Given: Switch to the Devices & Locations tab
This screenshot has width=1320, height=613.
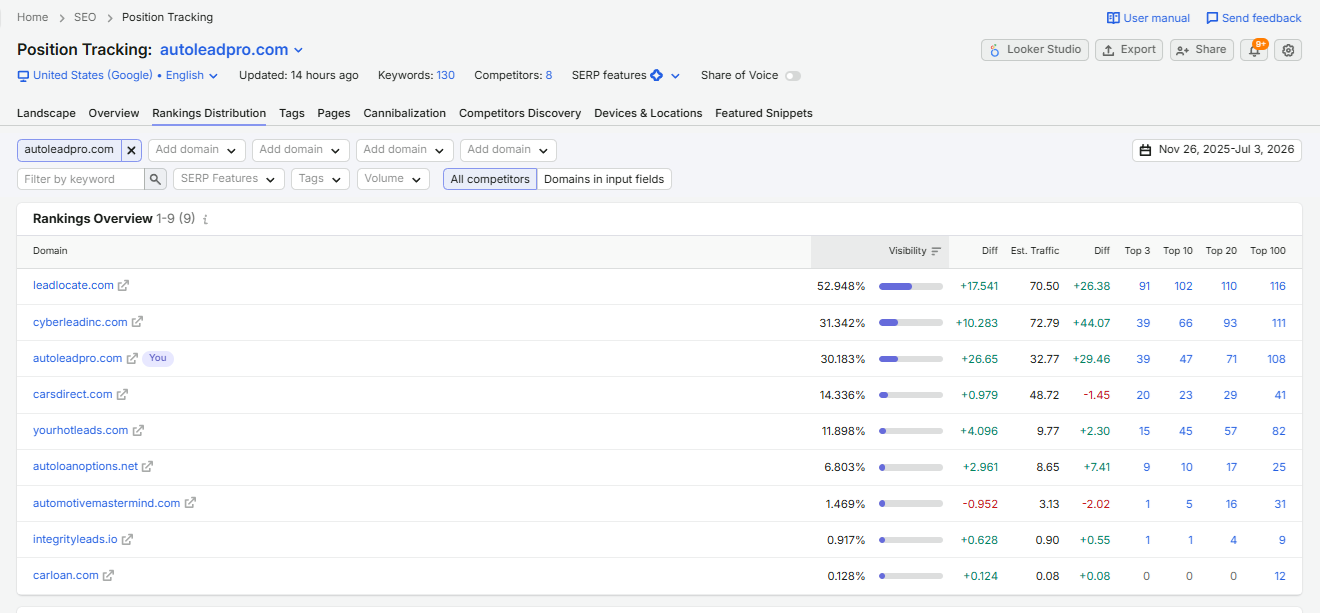Looking at the screenshot, I should [x=648, y=113].
